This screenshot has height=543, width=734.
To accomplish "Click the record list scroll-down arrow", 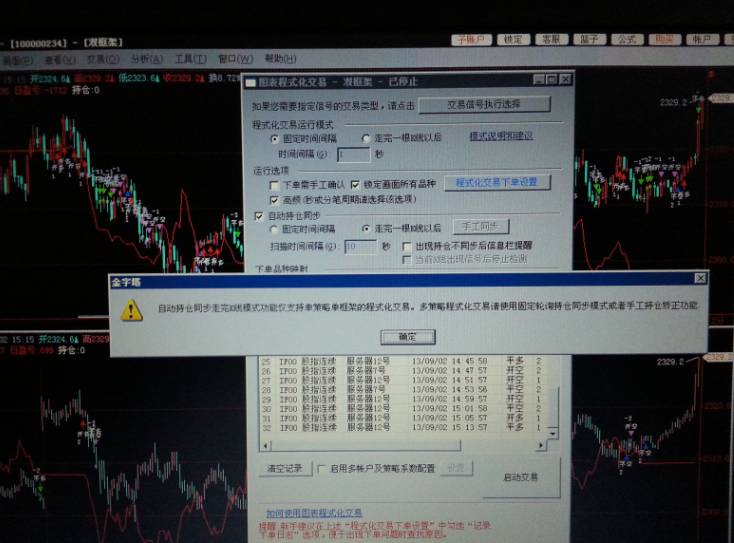I will (x=552, y=433).
